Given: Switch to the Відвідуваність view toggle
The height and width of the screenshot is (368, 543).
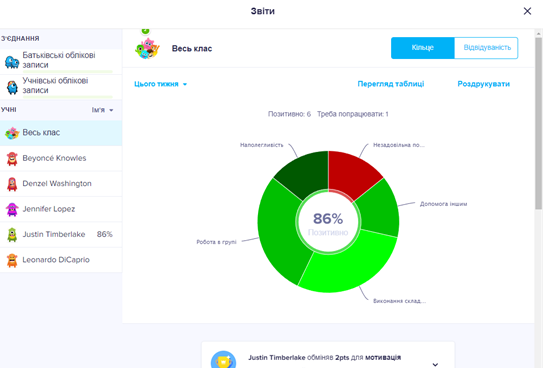Looking at the screenshot, I should tap(487, 48).
